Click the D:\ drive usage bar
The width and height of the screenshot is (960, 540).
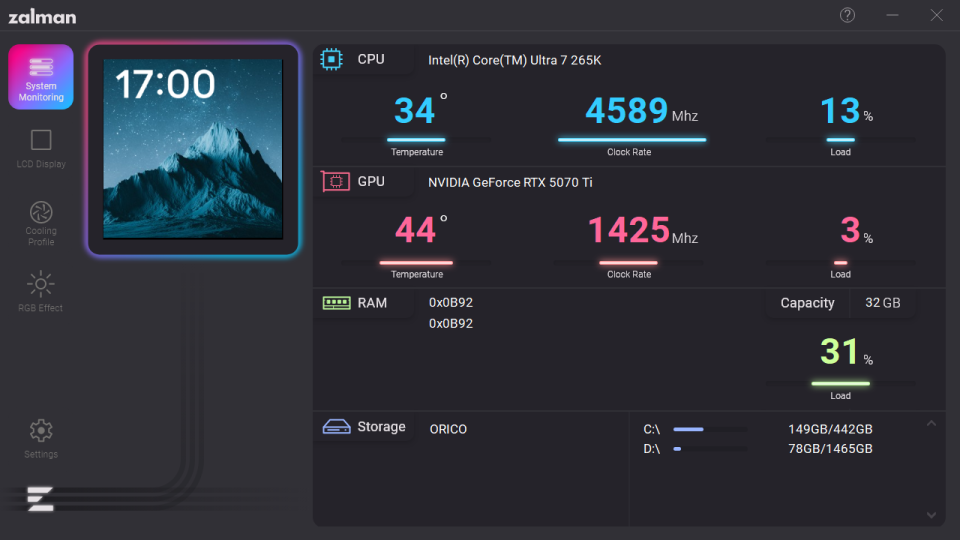tap(710, 449)
